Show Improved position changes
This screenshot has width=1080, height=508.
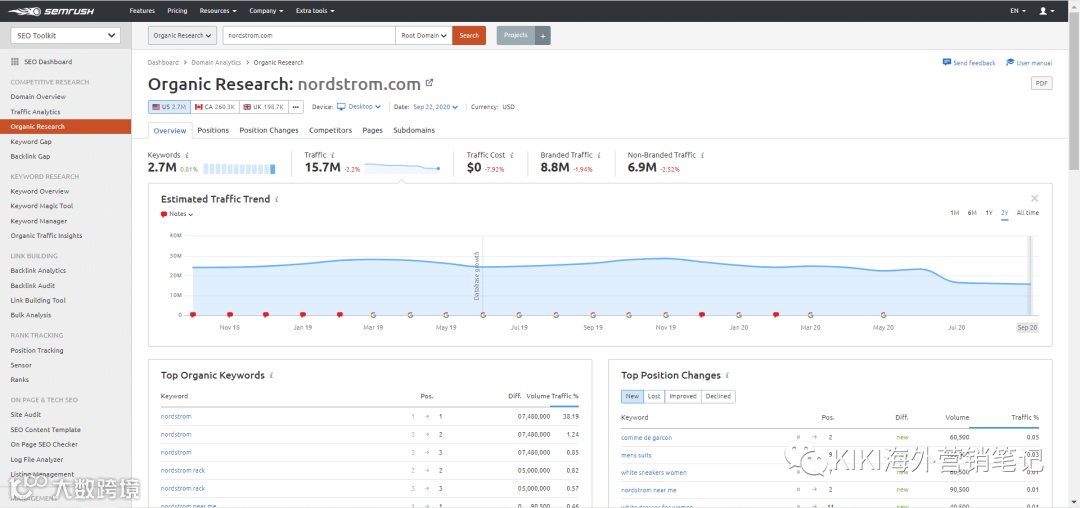(x=683, y=396)
